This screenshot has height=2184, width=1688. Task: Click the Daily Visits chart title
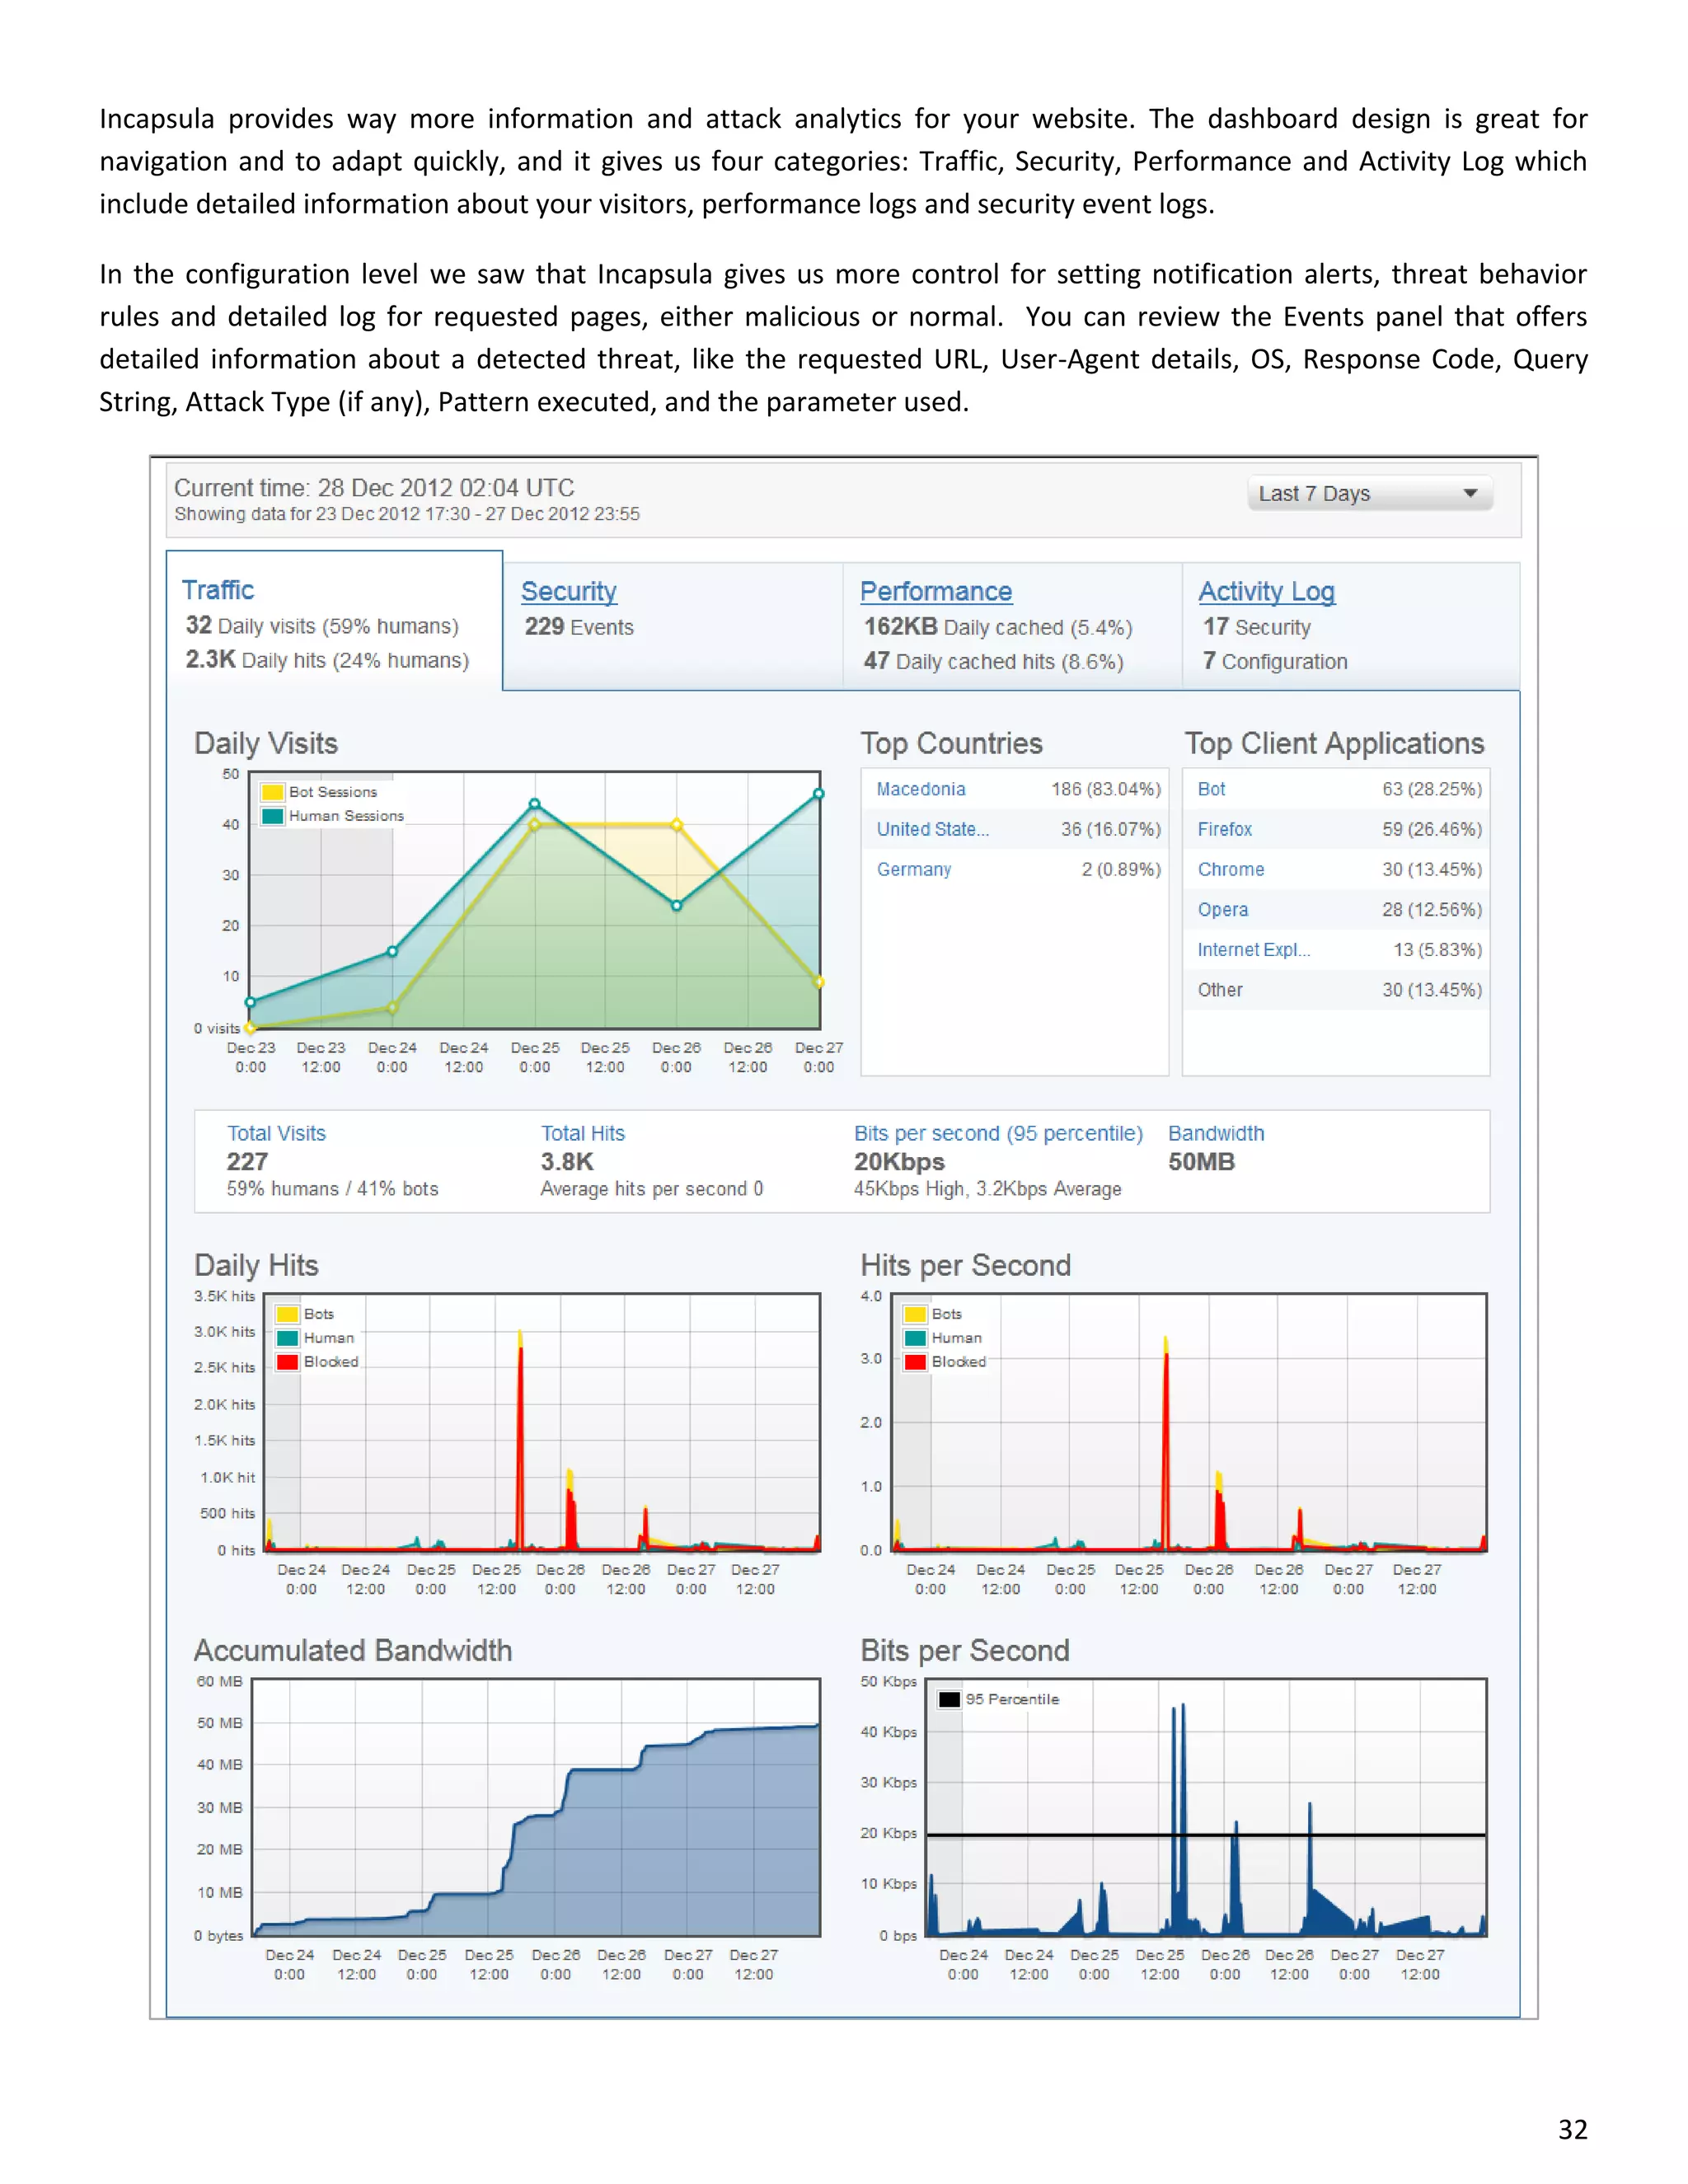[266, 743]
